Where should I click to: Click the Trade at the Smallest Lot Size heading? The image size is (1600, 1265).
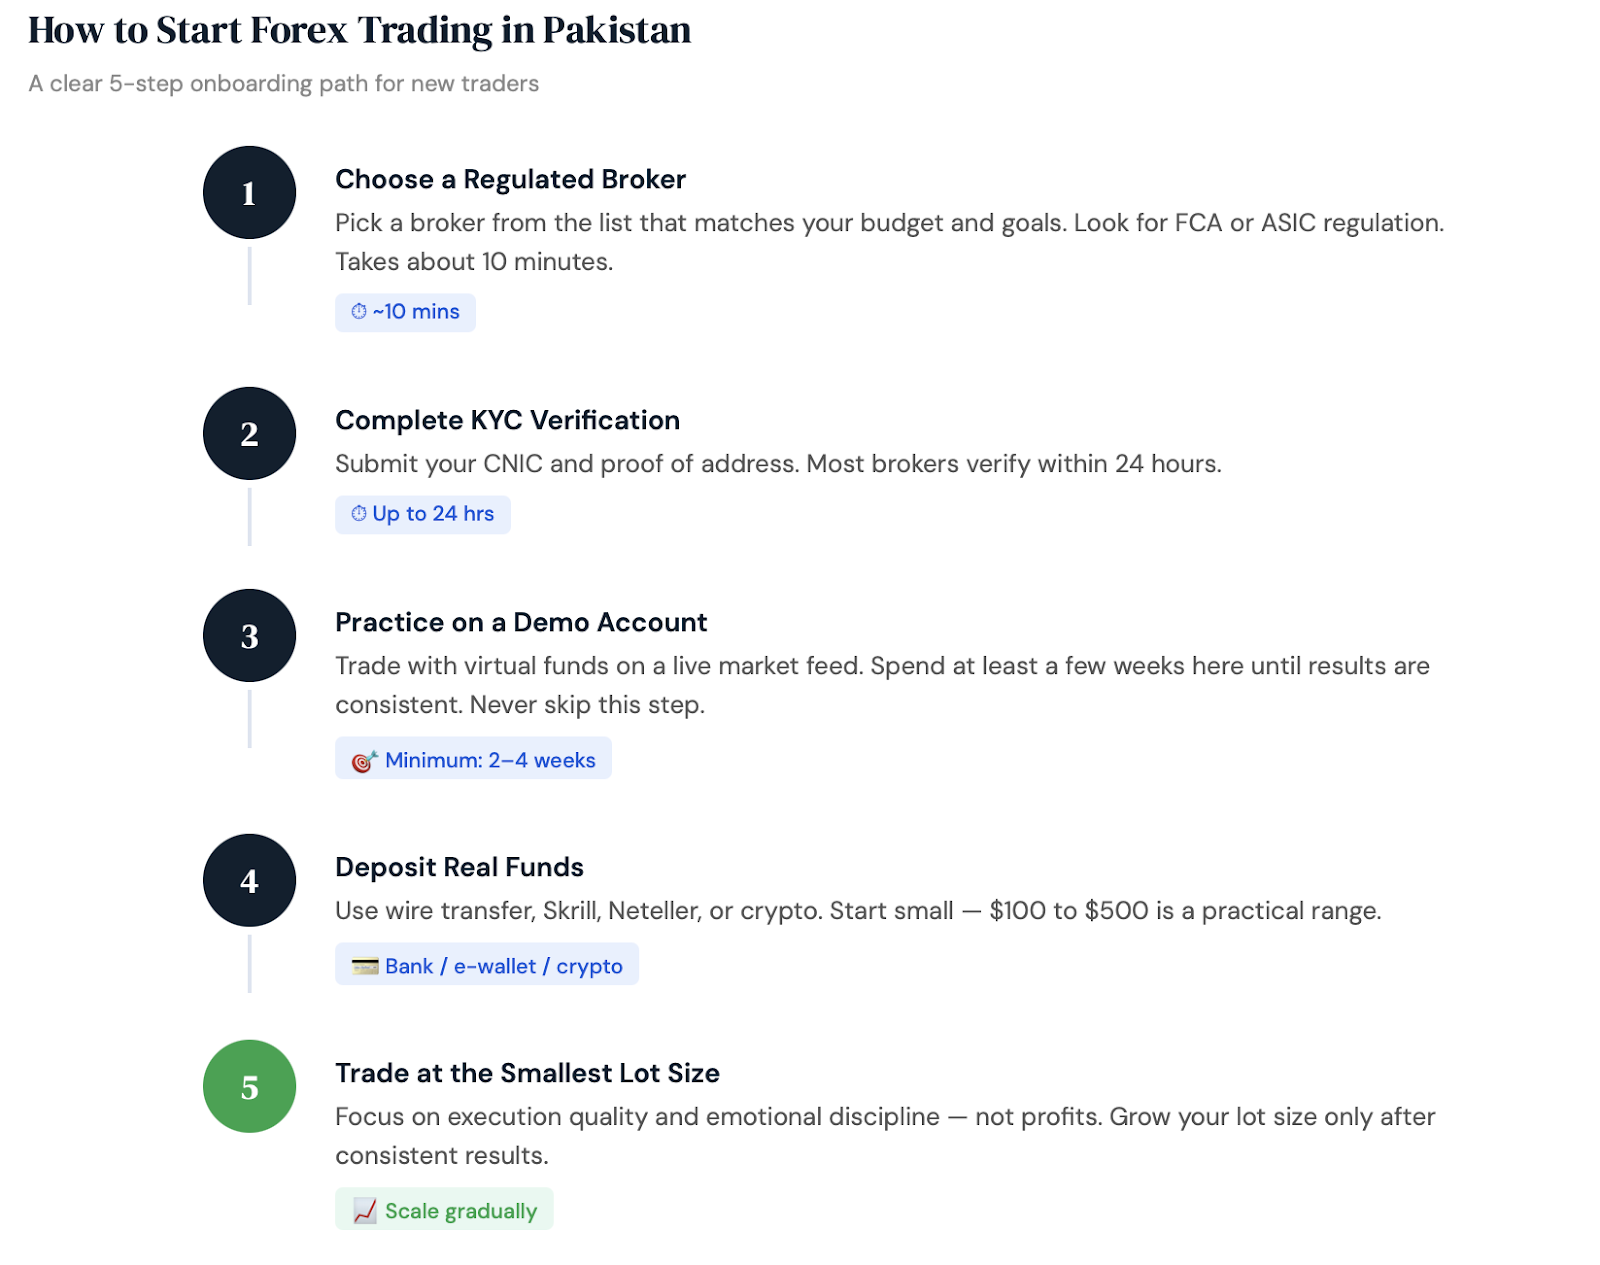527,1073
